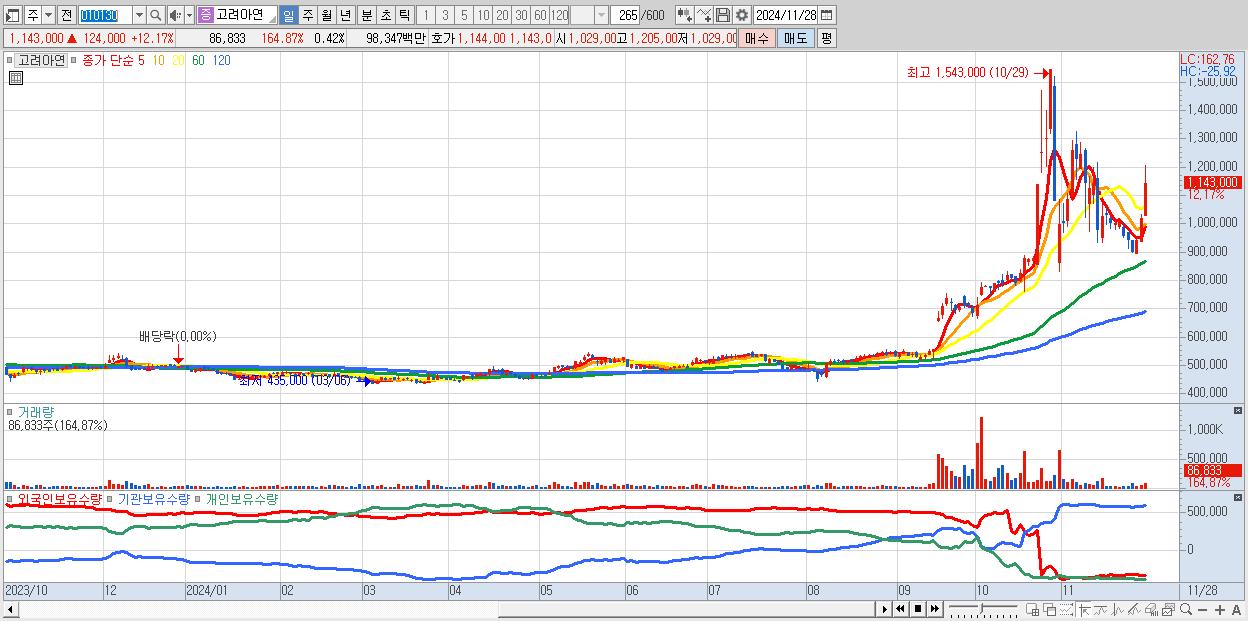Select the 초 second period tab
This screenshot has height=621, width=1248.
[x=386, y=16]
